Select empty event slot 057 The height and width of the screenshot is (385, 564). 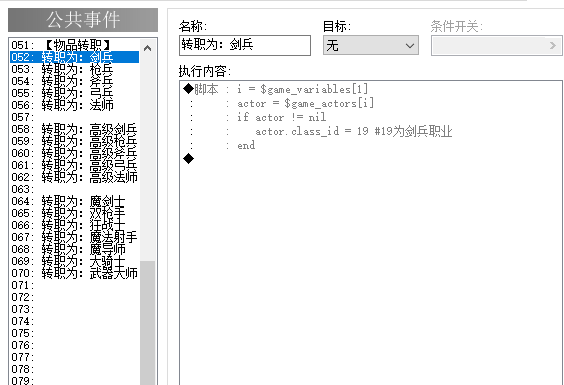tap(74, 117)
